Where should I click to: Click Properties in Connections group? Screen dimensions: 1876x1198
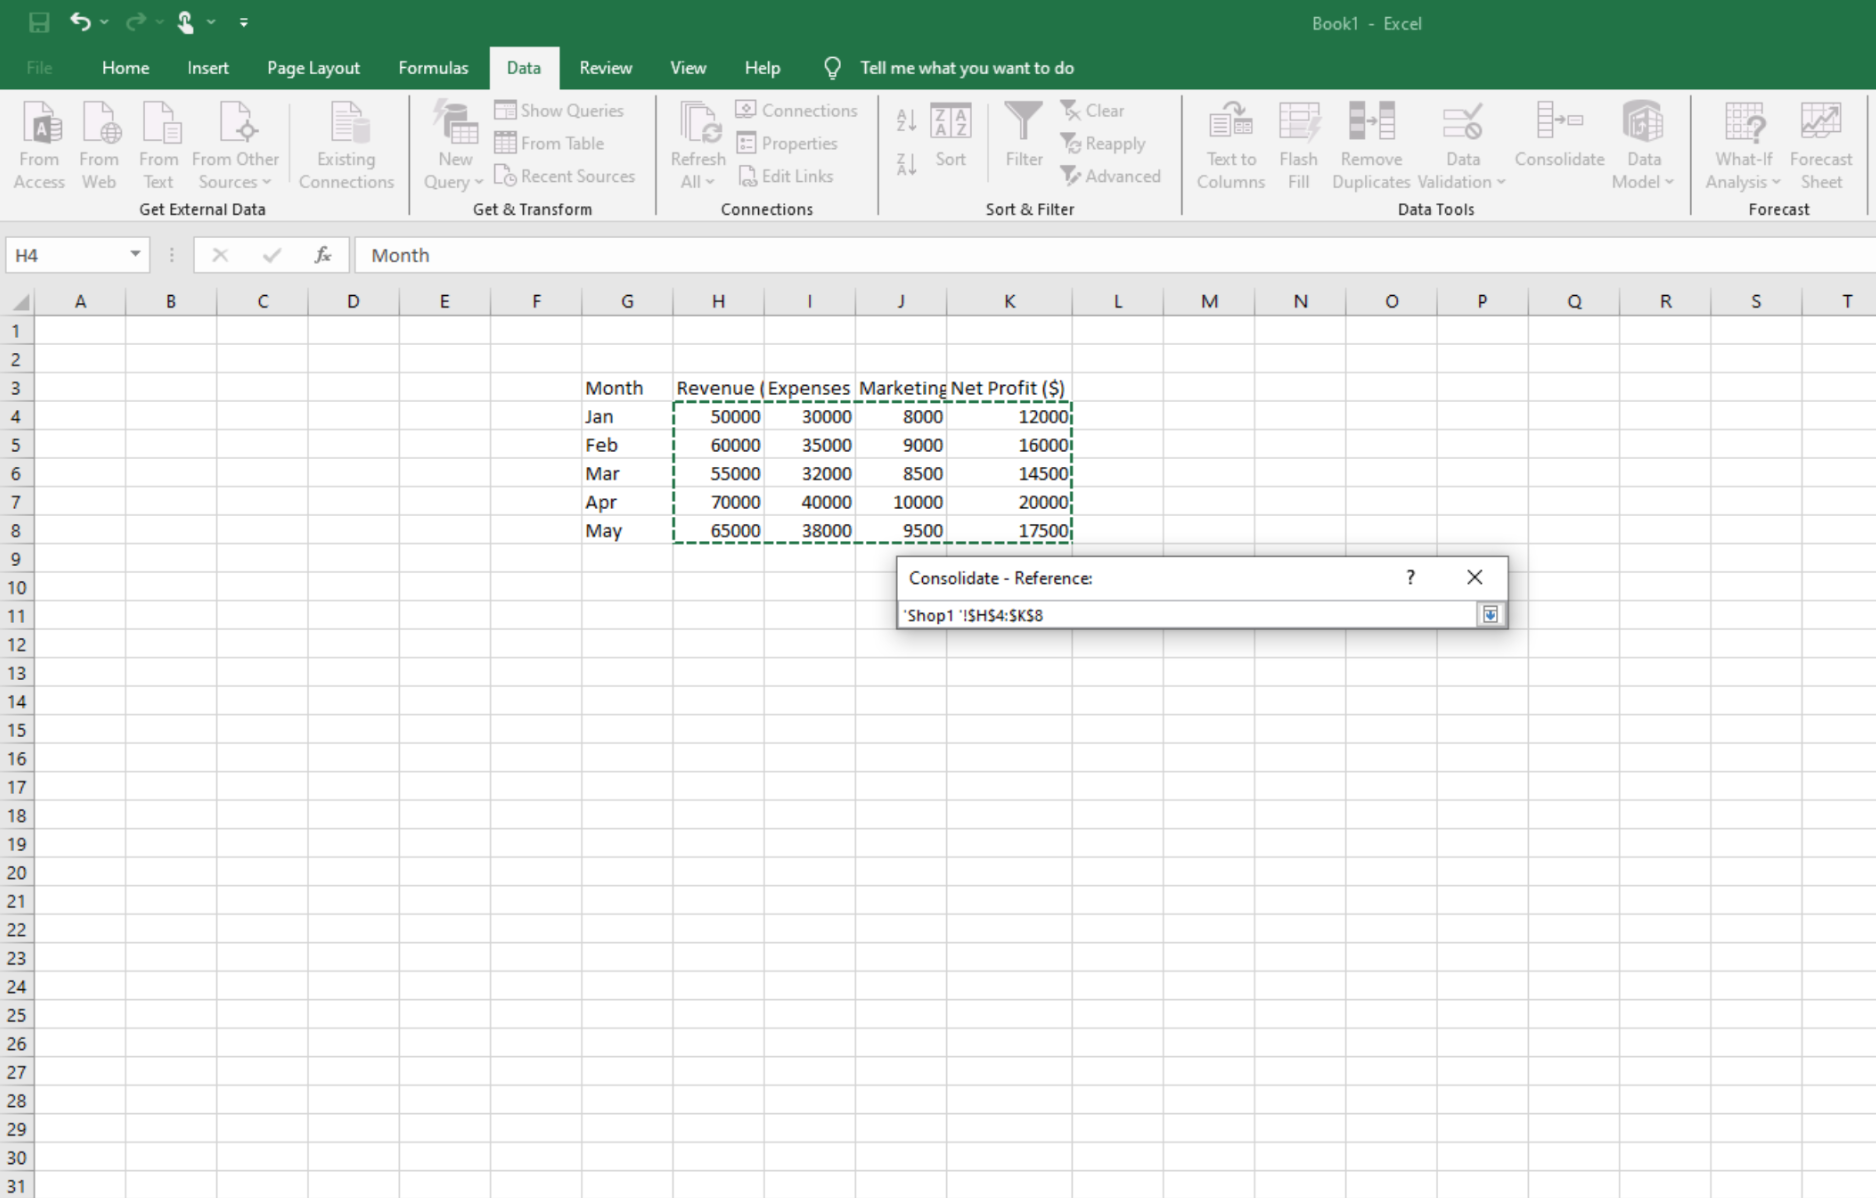(787, 143)
